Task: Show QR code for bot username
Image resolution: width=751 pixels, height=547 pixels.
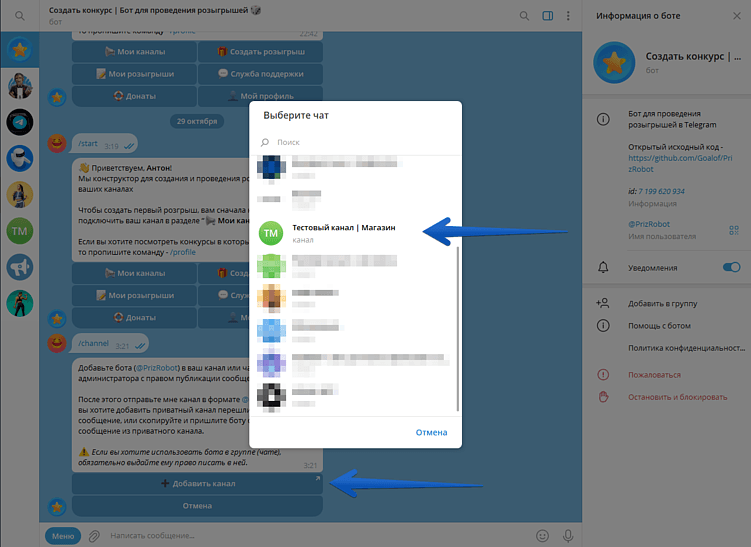Action: coord(734,230)
